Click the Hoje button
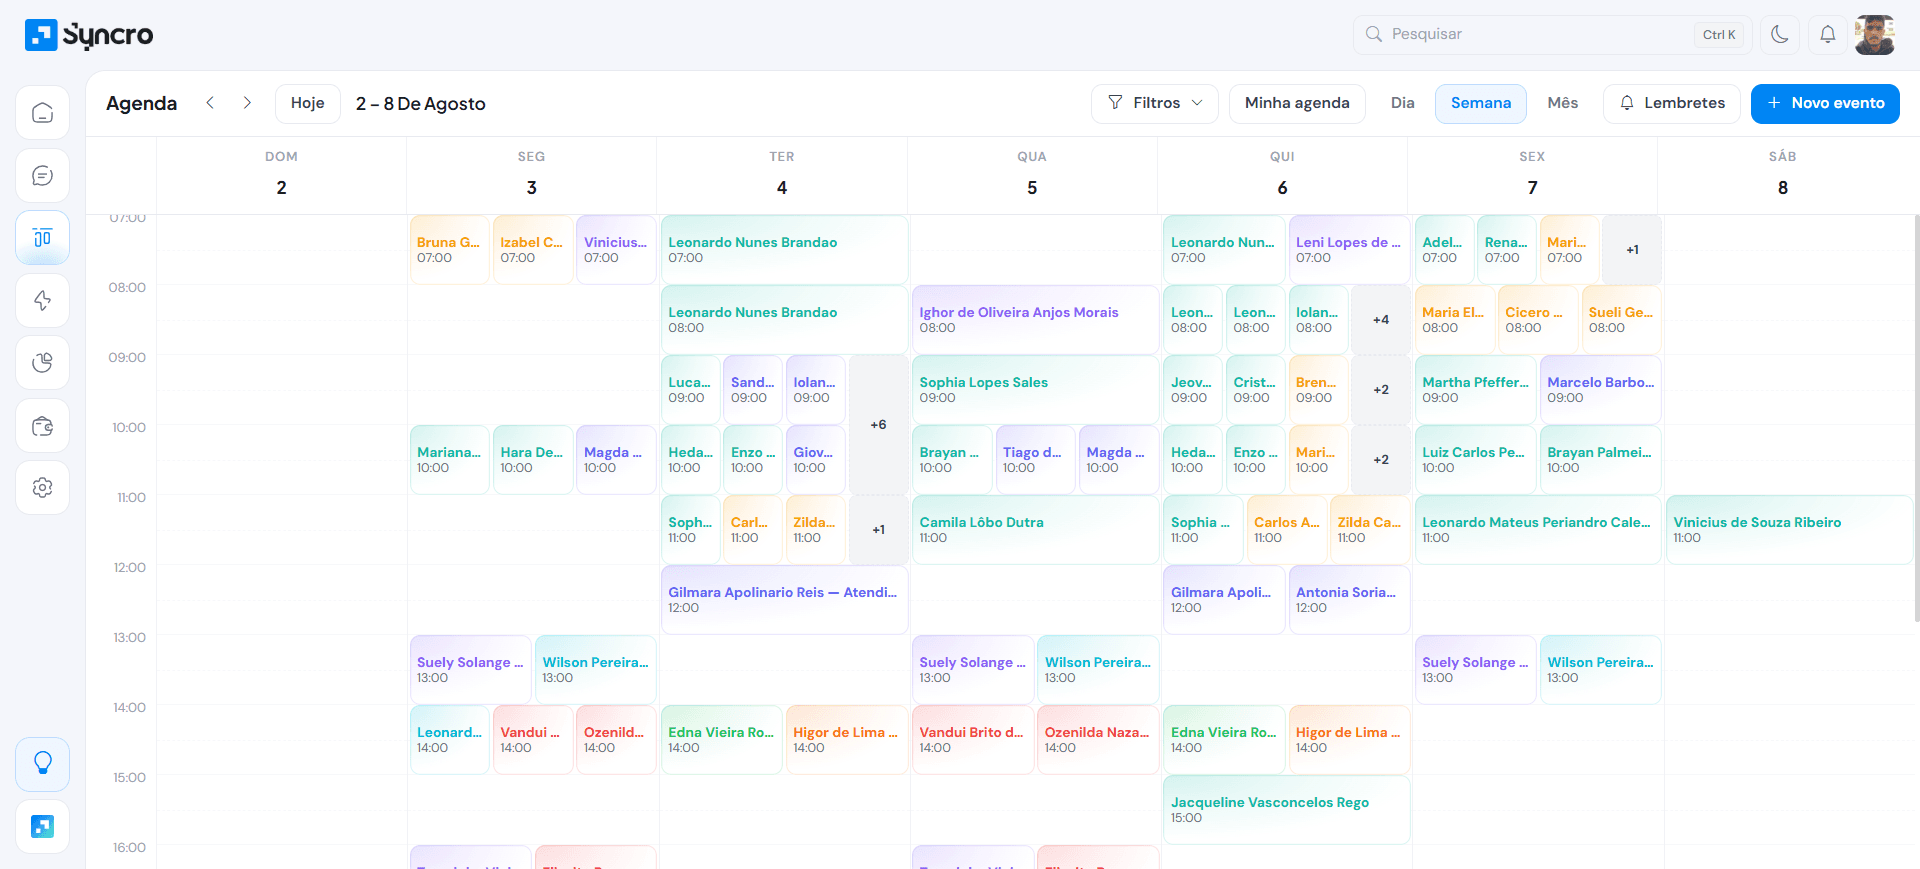 pyautogui.click(x=308, y=103)
